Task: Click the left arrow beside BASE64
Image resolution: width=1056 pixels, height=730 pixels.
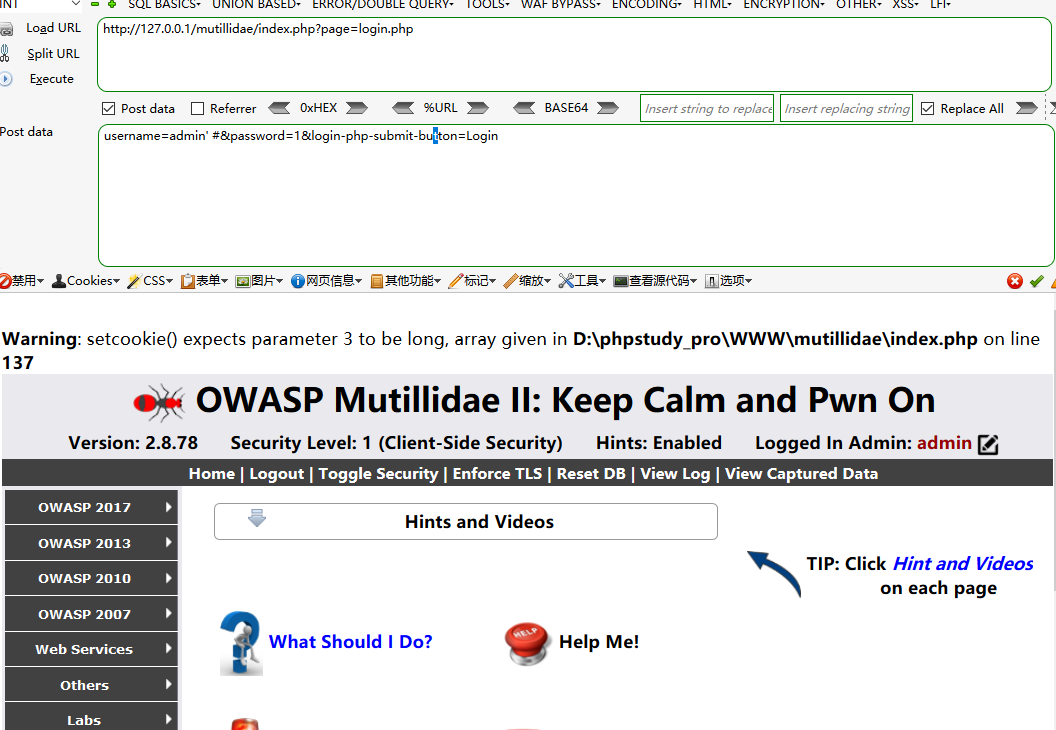Action: tap(524, 108)
